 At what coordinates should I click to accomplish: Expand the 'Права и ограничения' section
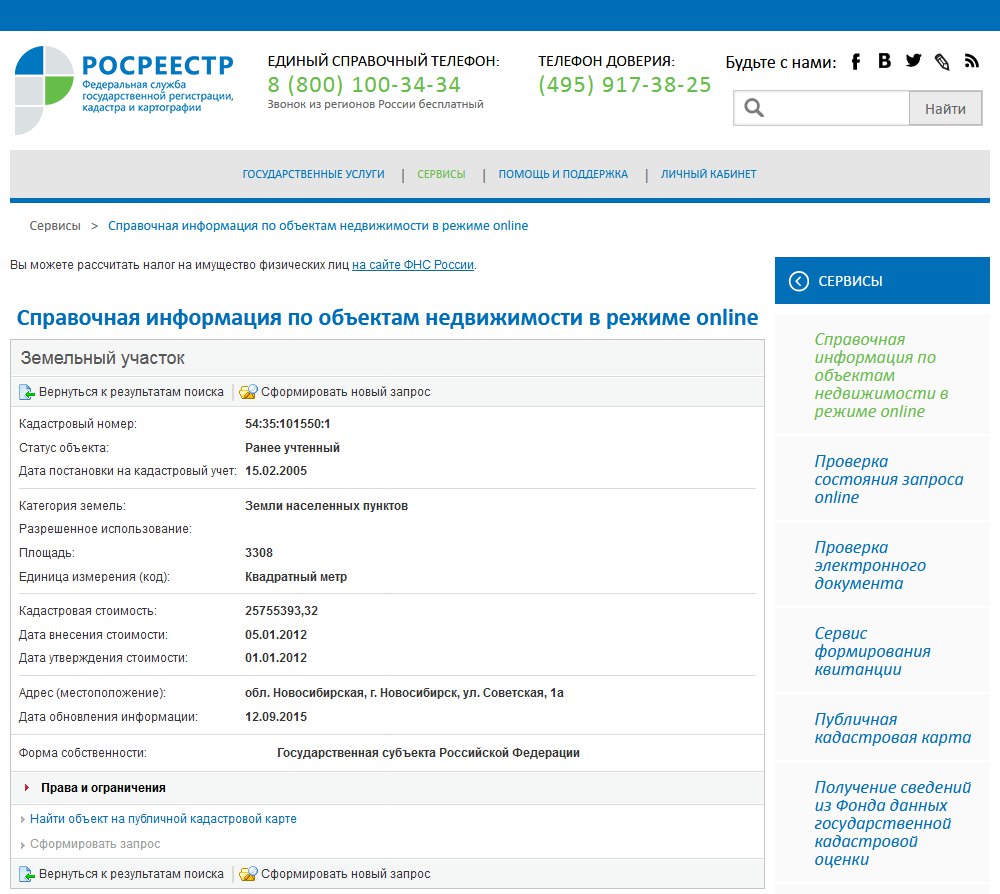tap(103, 788)
